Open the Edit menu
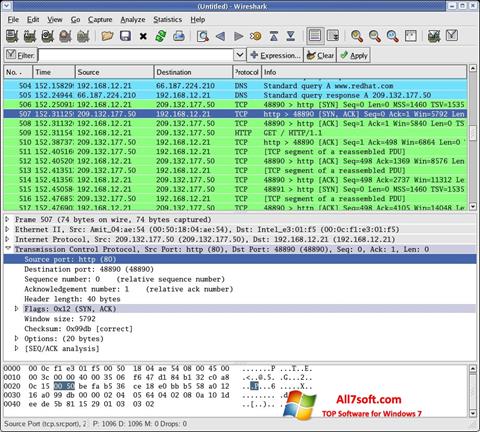Screen dimensions: 480x432 pyautogui.click(x=33, y=20)
